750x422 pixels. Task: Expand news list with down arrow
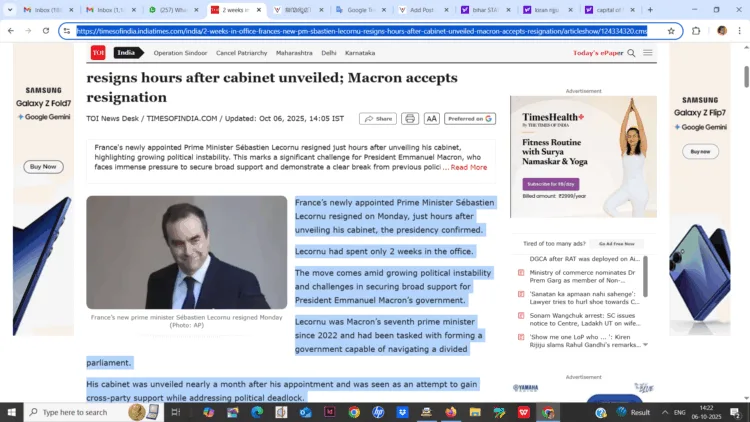coord(645,344)
